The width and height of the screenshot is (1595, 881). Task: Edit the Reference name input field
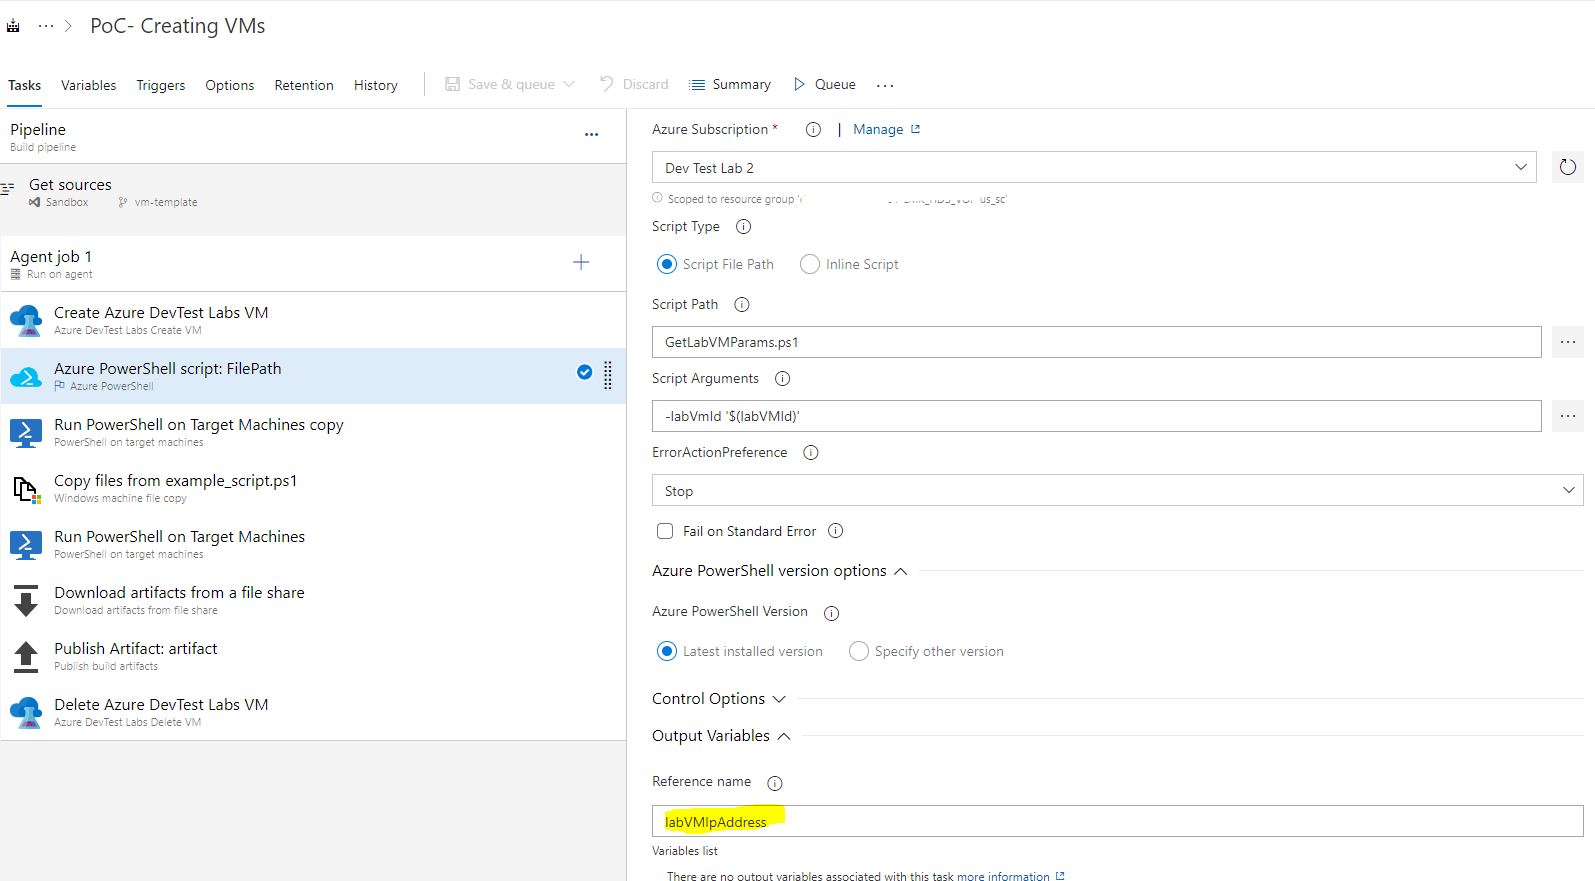1117,821
